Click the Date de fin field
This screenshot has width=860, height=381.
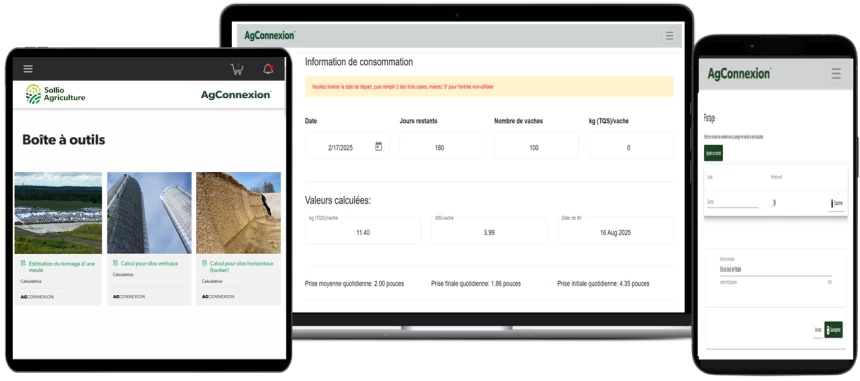615,230
